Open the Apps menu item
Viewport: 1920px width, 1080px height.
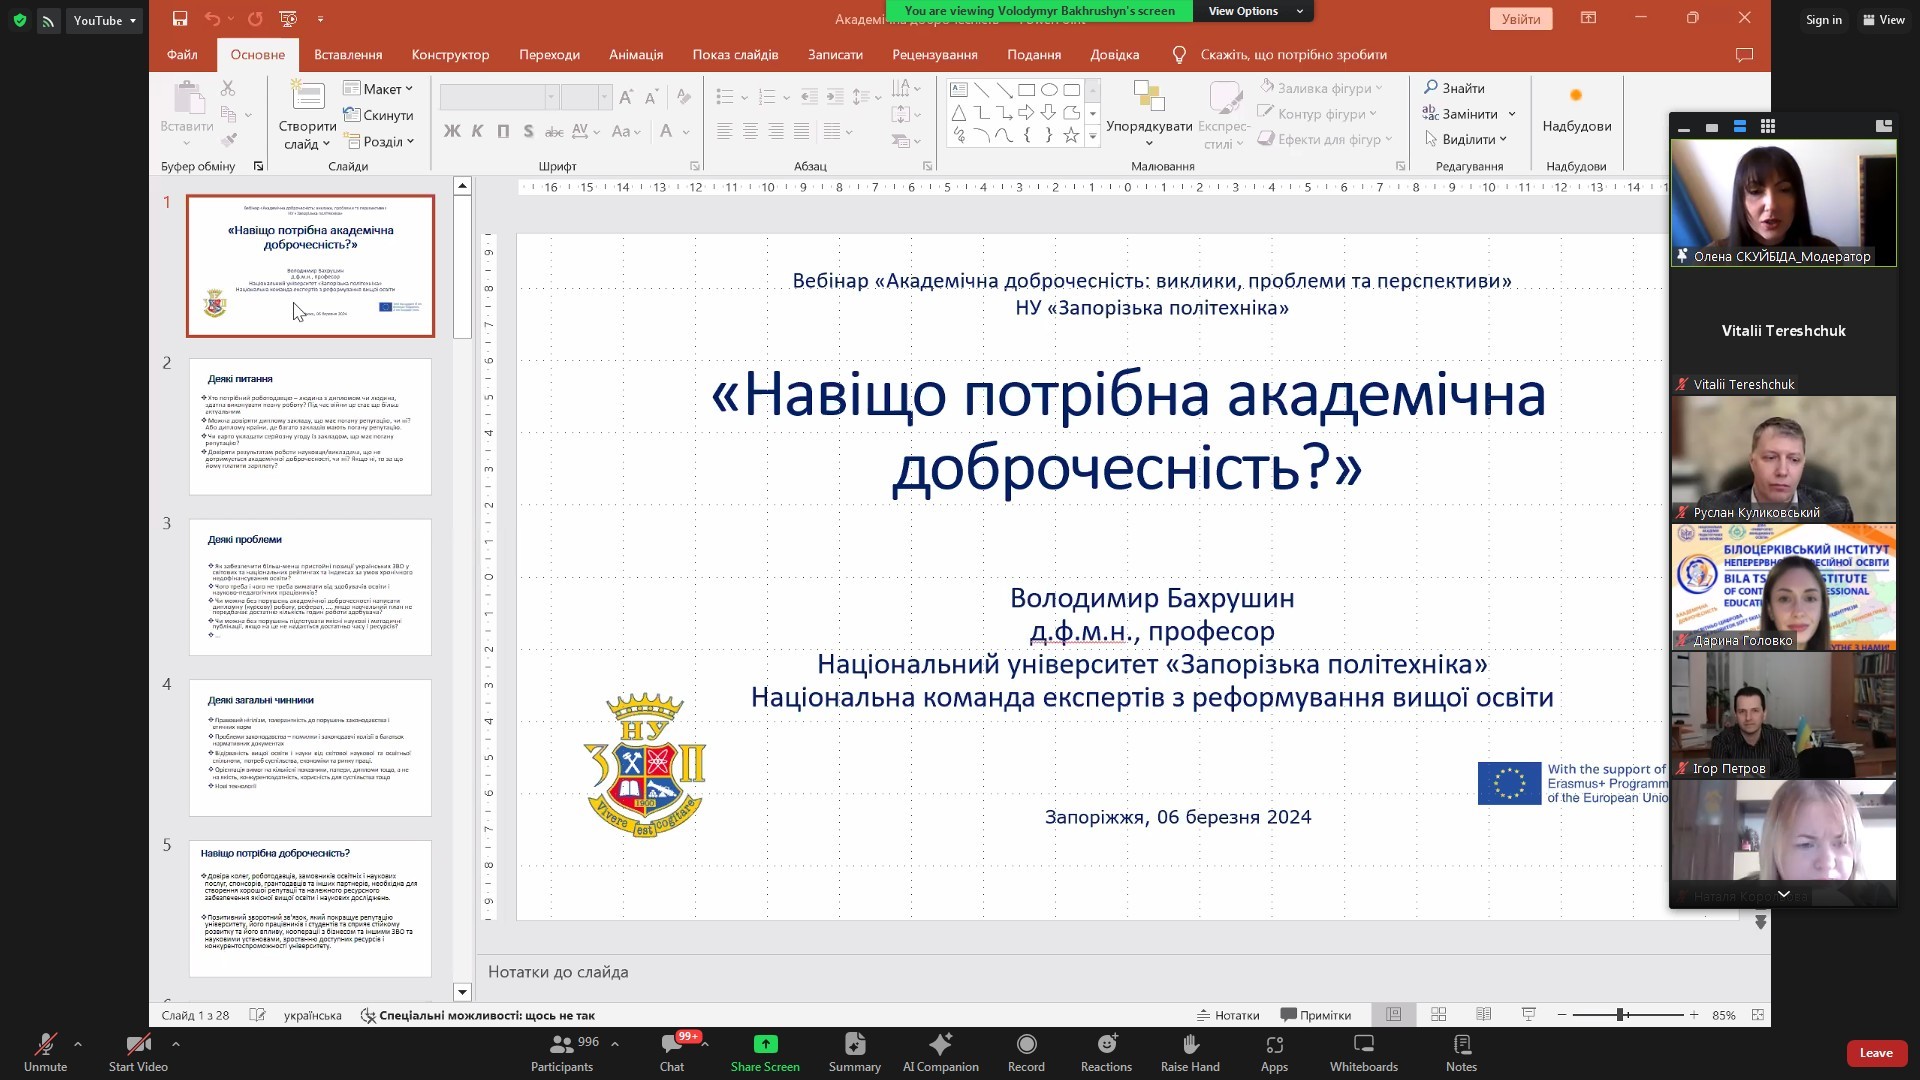(x=1274, y=1045)
